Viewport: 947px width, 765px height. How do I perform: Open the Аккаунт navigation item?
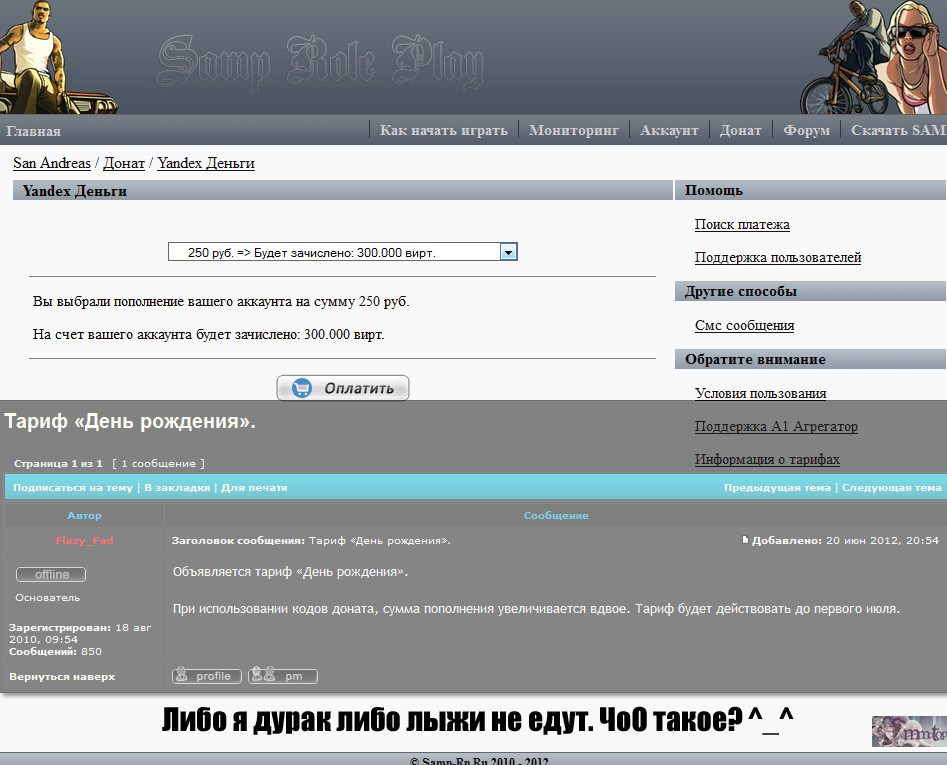tap(669, 130)
